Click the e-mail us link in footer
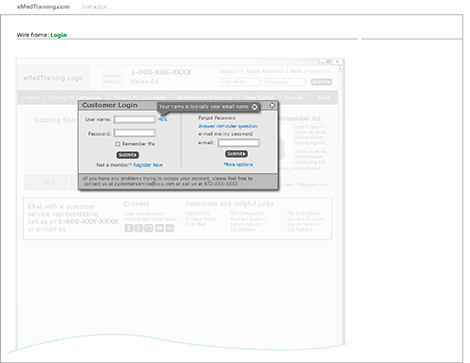The height and width of the screenshot is (363, 470). (x=51, y=229)
